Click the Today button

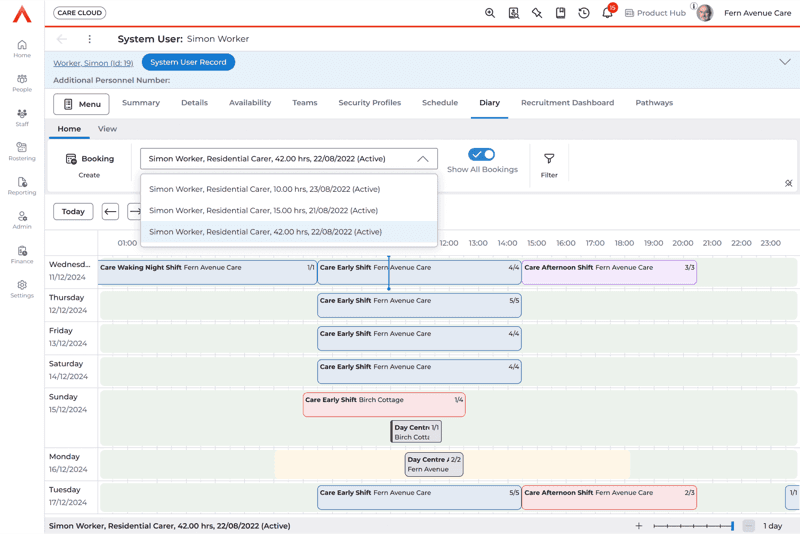(x=73, y=212)
